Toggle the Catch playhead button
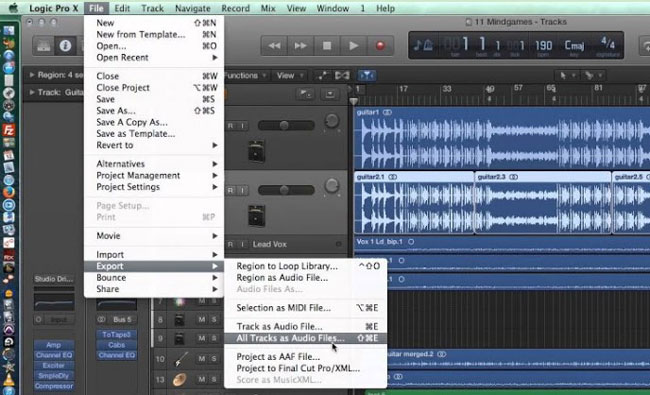Viewport: 650px width, 395px height. pyautogui.click(x=366, y=75)
